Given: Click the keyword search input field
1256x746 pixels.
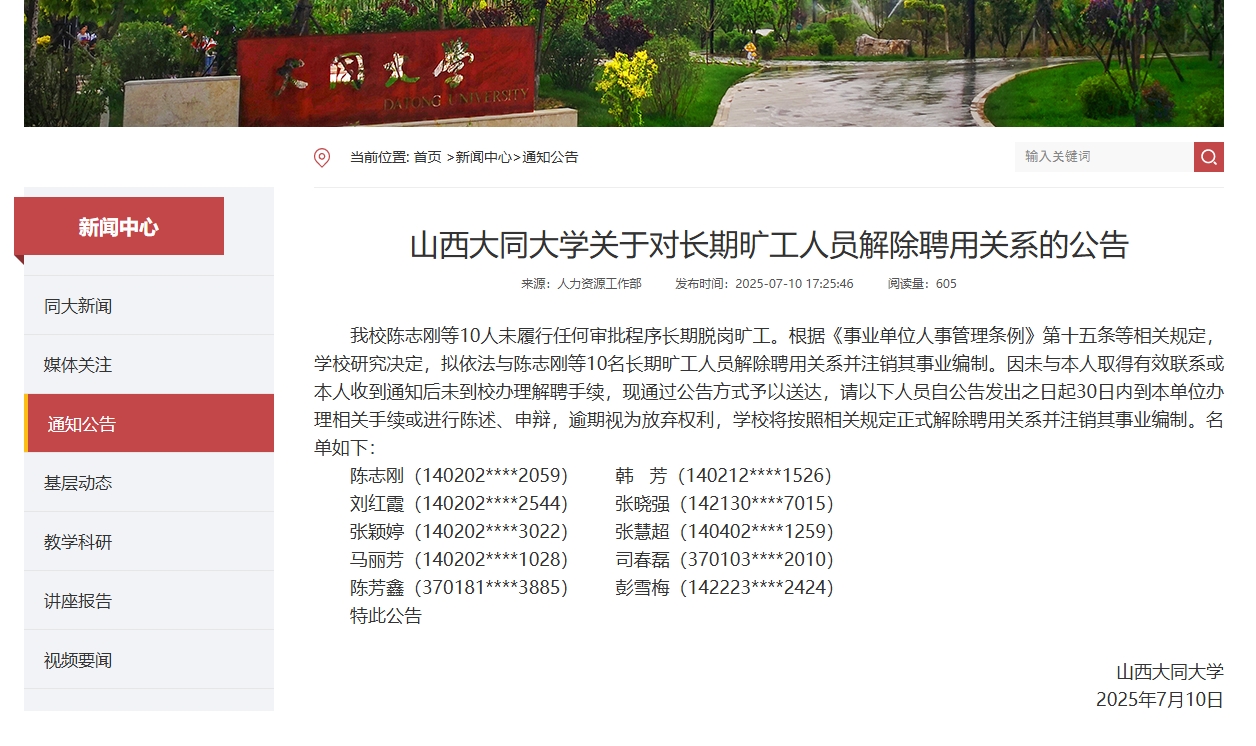Looking at the screenshot, I should coord(1103,157).
